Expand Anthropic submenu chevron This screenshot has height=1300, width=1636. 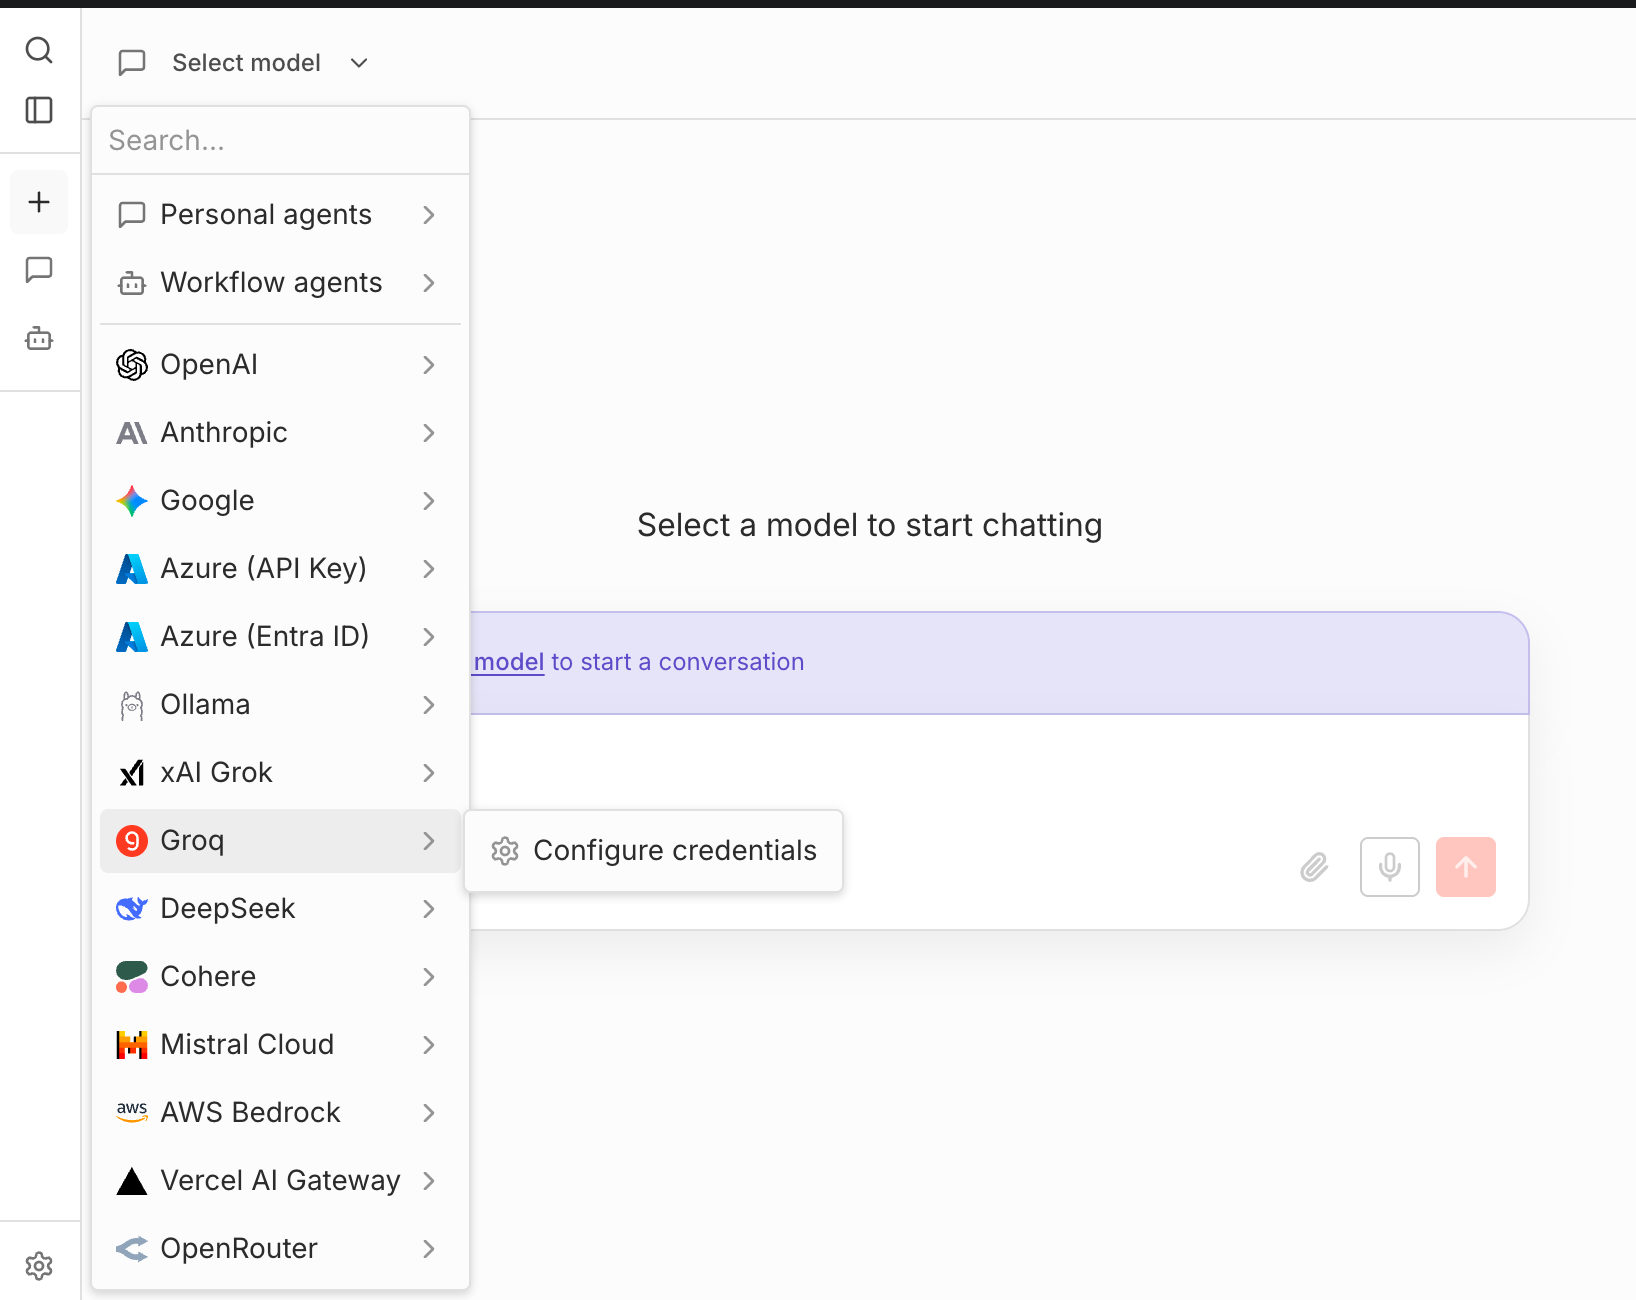429,433
